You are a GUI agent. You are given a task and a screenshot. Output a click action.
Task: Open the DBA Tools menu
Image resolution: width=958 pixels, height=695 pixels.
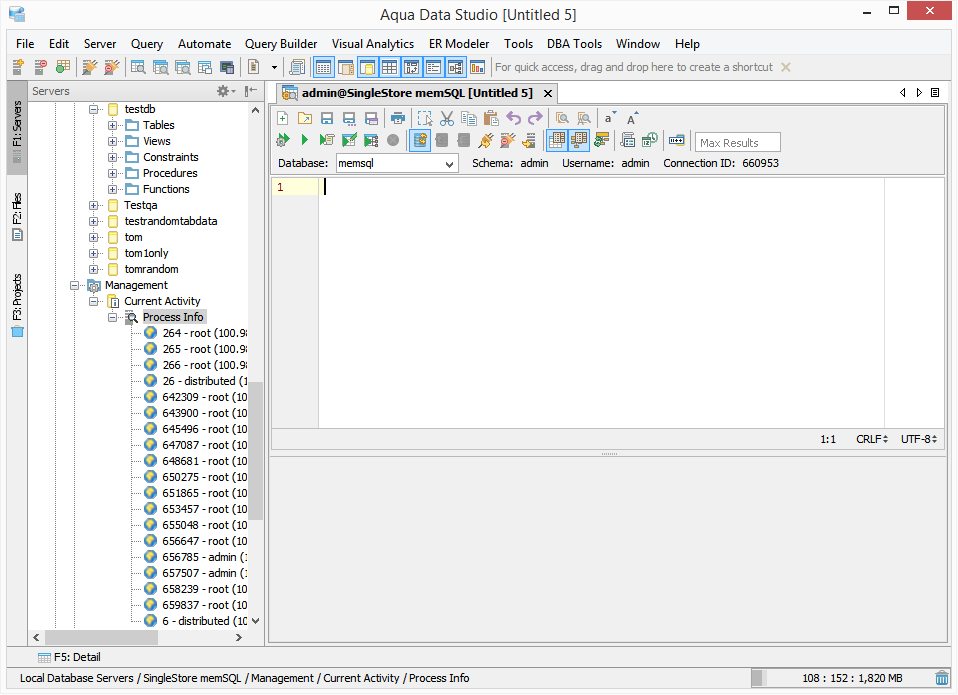[574, 44]
